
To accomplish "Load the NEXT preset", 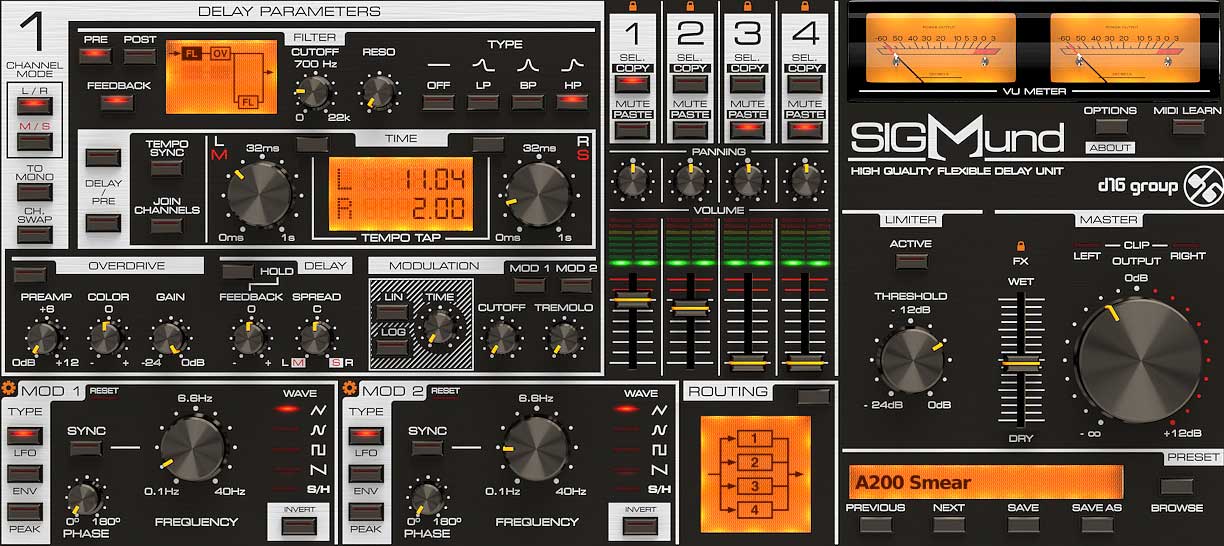I will point(947,524).
